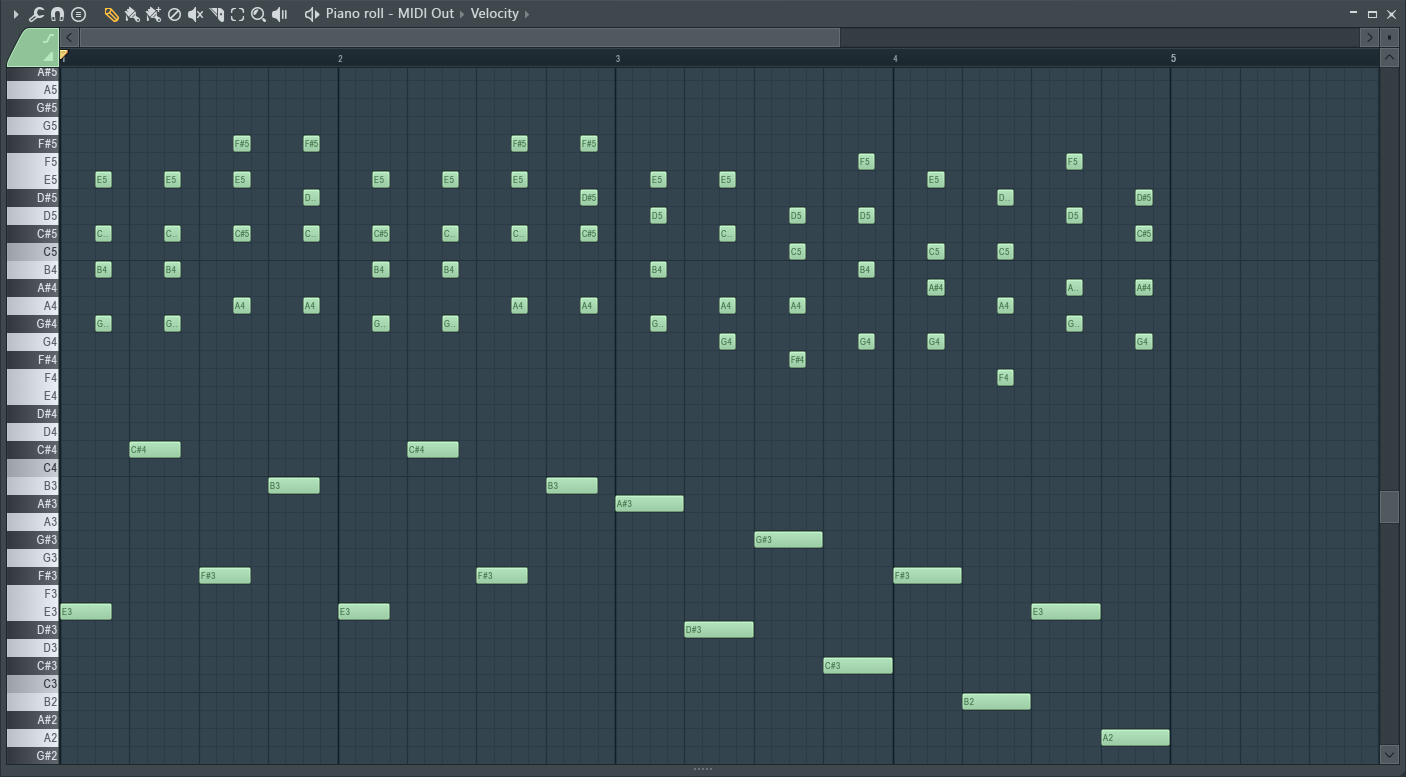Select the B2 bass note
This screenshot has width=1406, height=777.
(996, 702)
